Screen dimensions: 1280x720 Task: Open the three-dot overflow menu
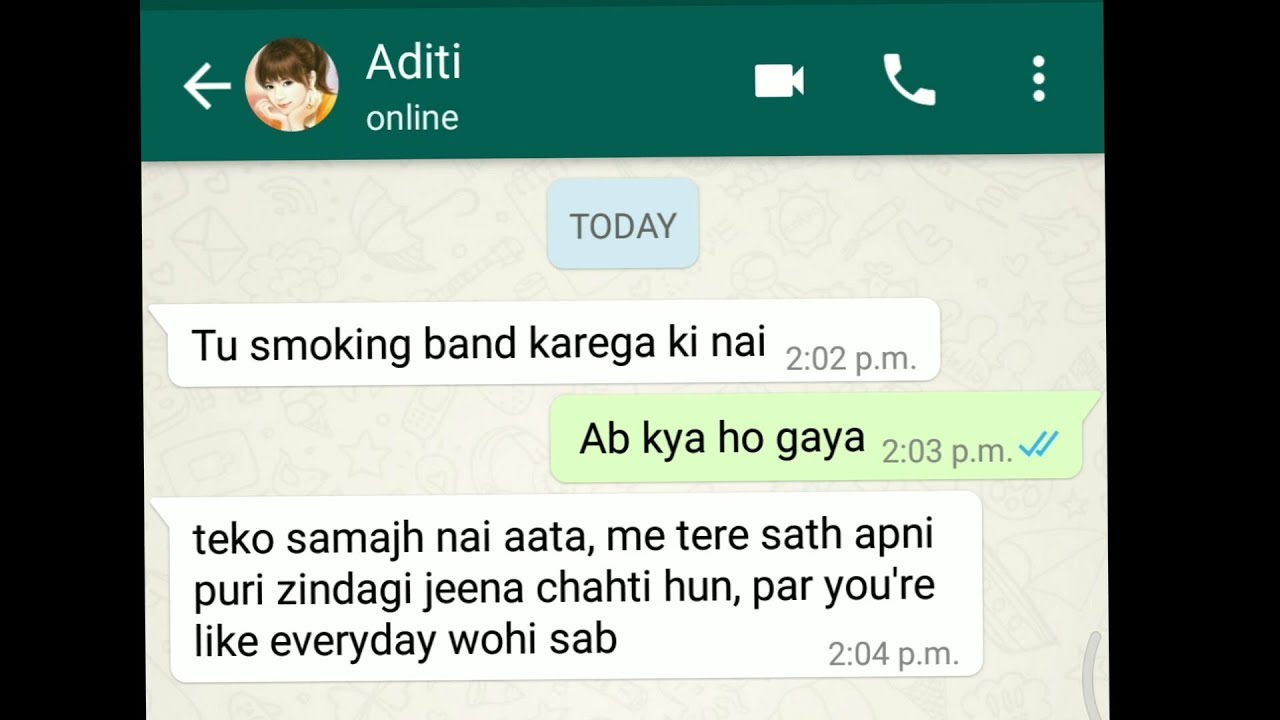(x=1039, y=79)
